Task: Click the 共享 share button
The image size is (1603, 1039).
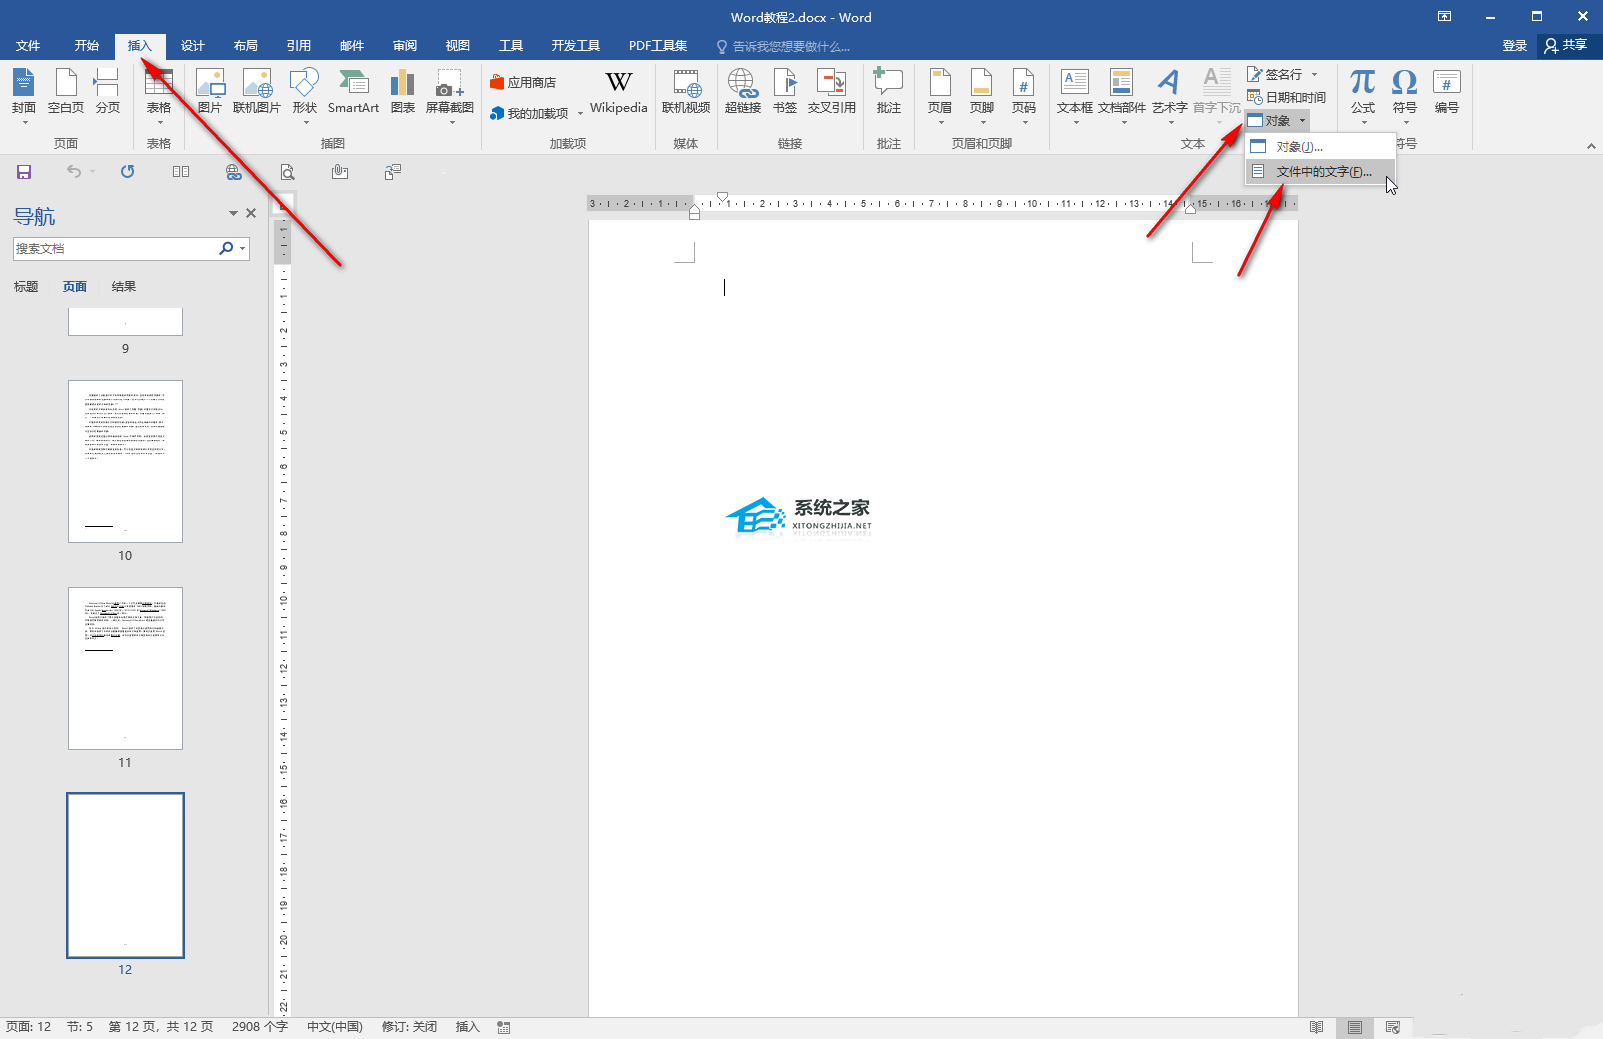Action: 1566,46
